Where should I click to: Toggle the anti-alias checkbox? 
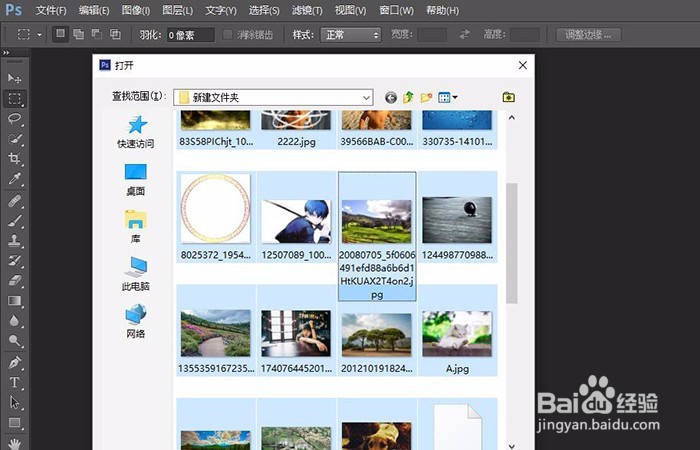(228, 35)
